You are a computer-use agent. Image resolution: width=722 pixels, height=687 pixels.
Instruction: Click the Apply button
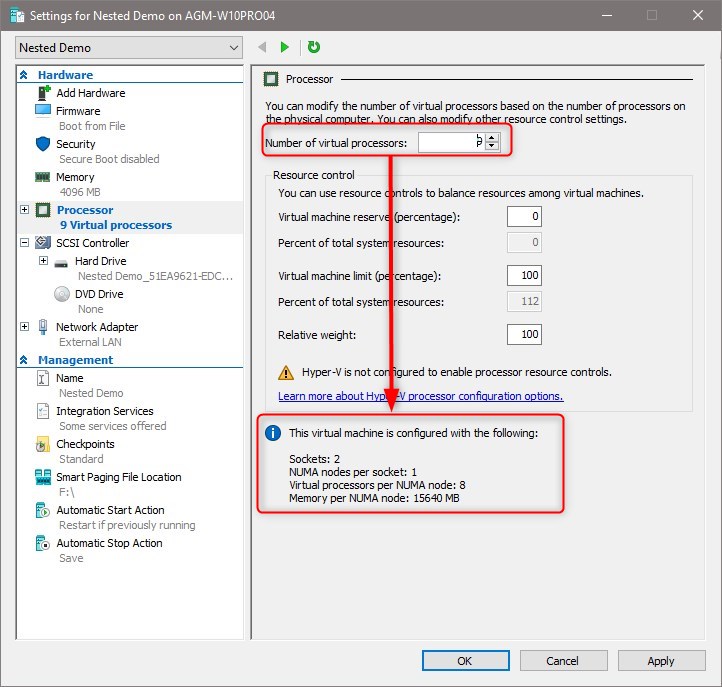pos(661,661)
